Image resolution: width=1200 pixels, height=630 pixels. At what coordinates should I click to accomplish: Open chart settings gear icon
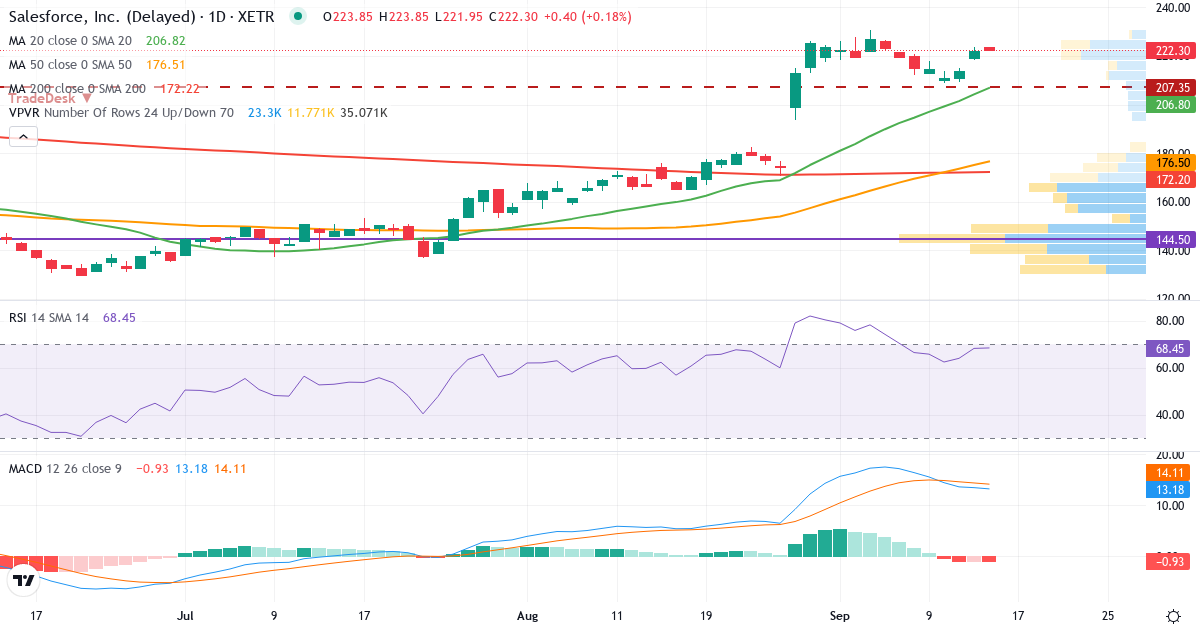[1173, 616]
